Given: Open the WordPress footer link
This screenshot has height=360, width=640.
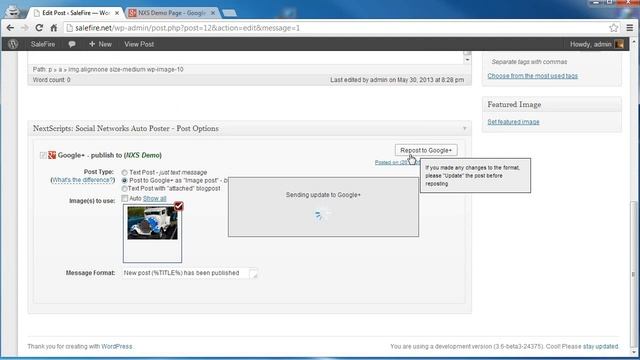Looking at the screenshot, I should (117, 346).
